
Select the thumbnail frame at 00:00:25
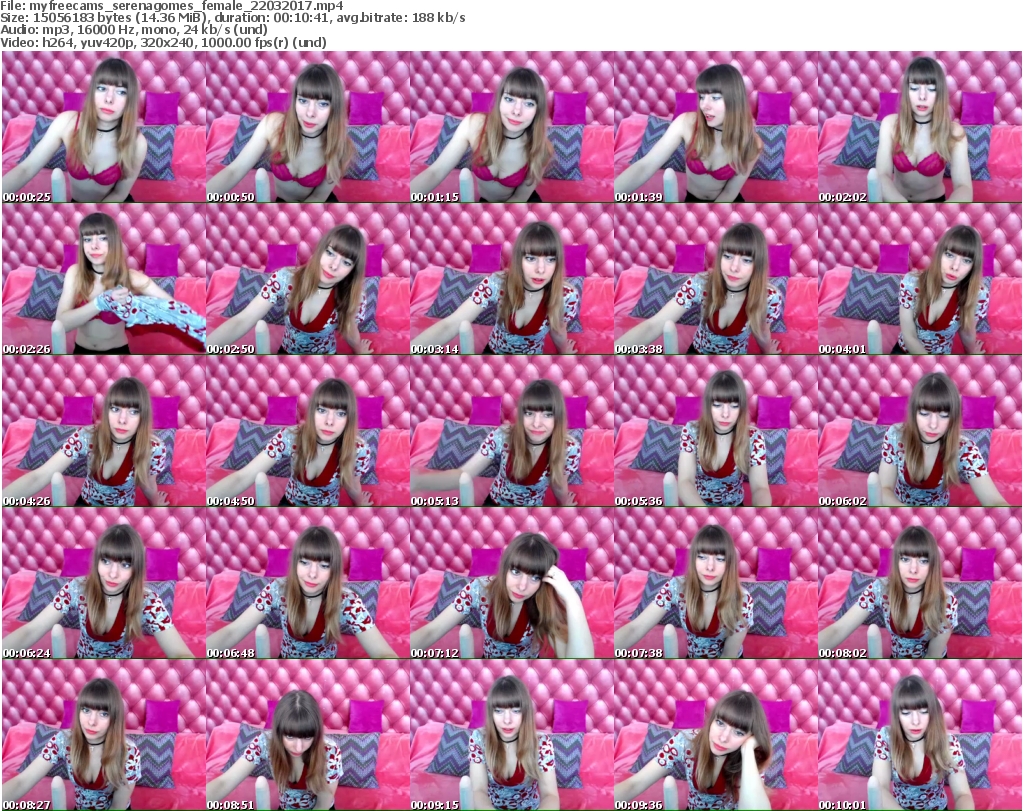104,127
